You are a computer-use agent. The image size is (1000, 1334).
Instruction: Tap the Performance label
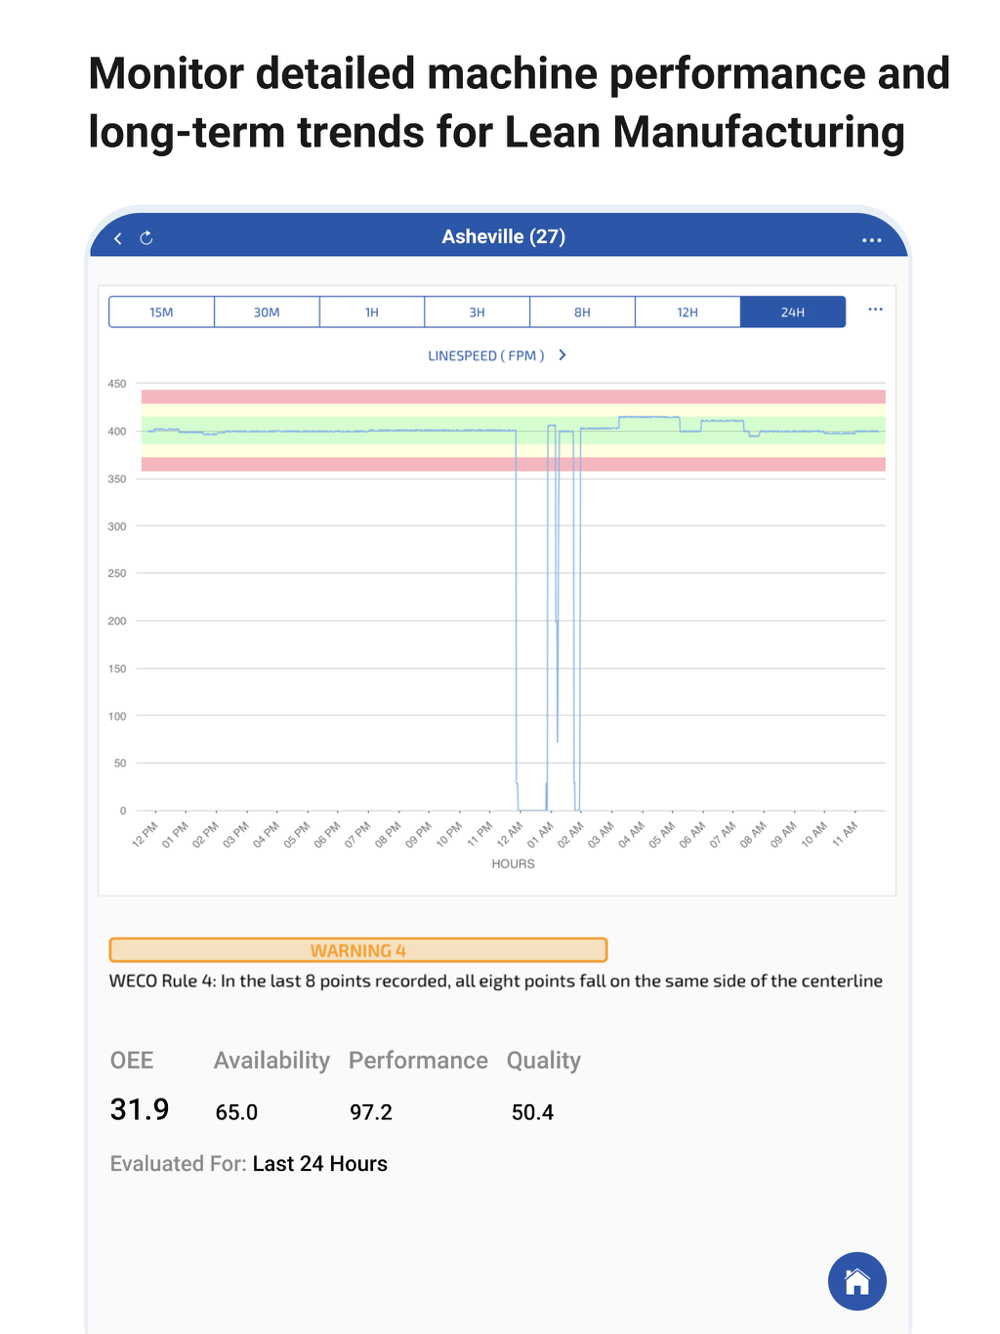(x=418, y=1061)
